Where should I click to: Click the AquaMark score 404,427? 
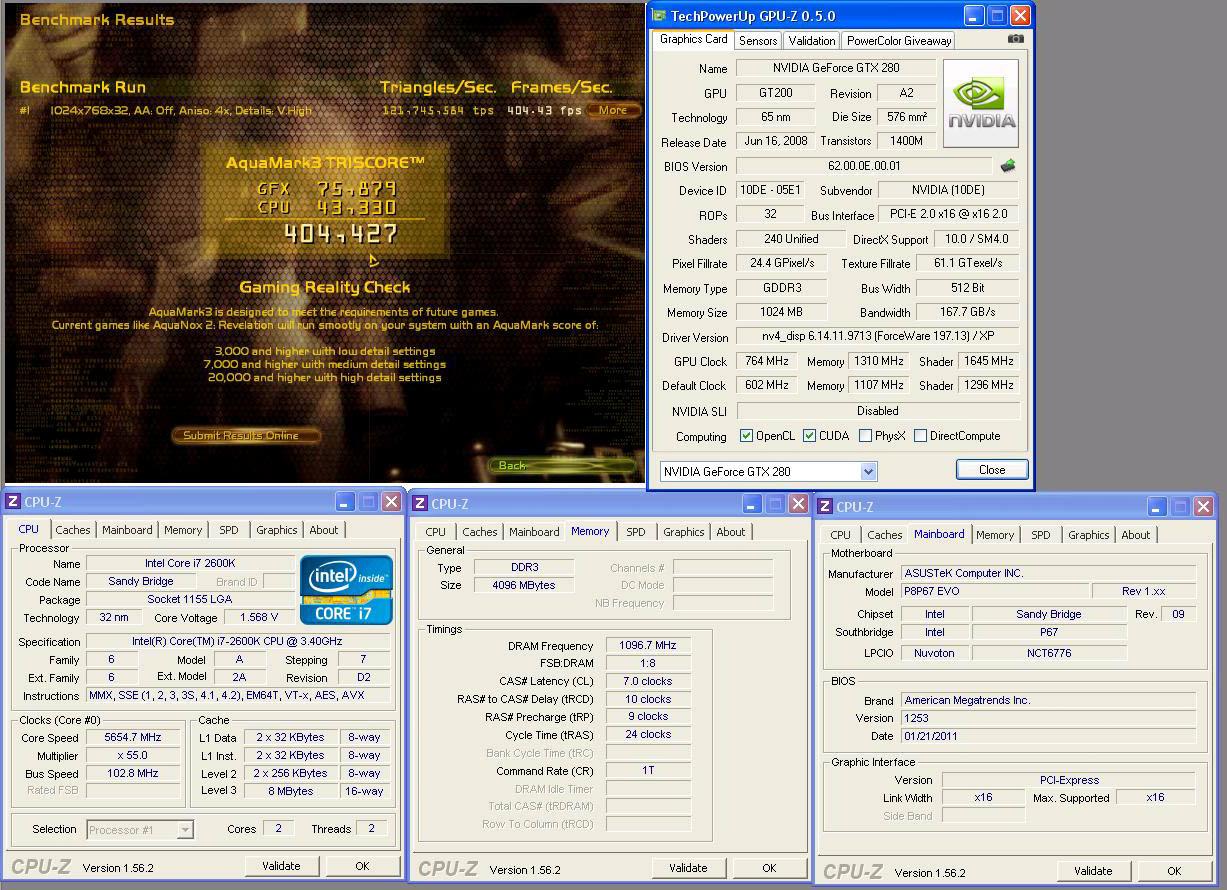coord(340,234)
